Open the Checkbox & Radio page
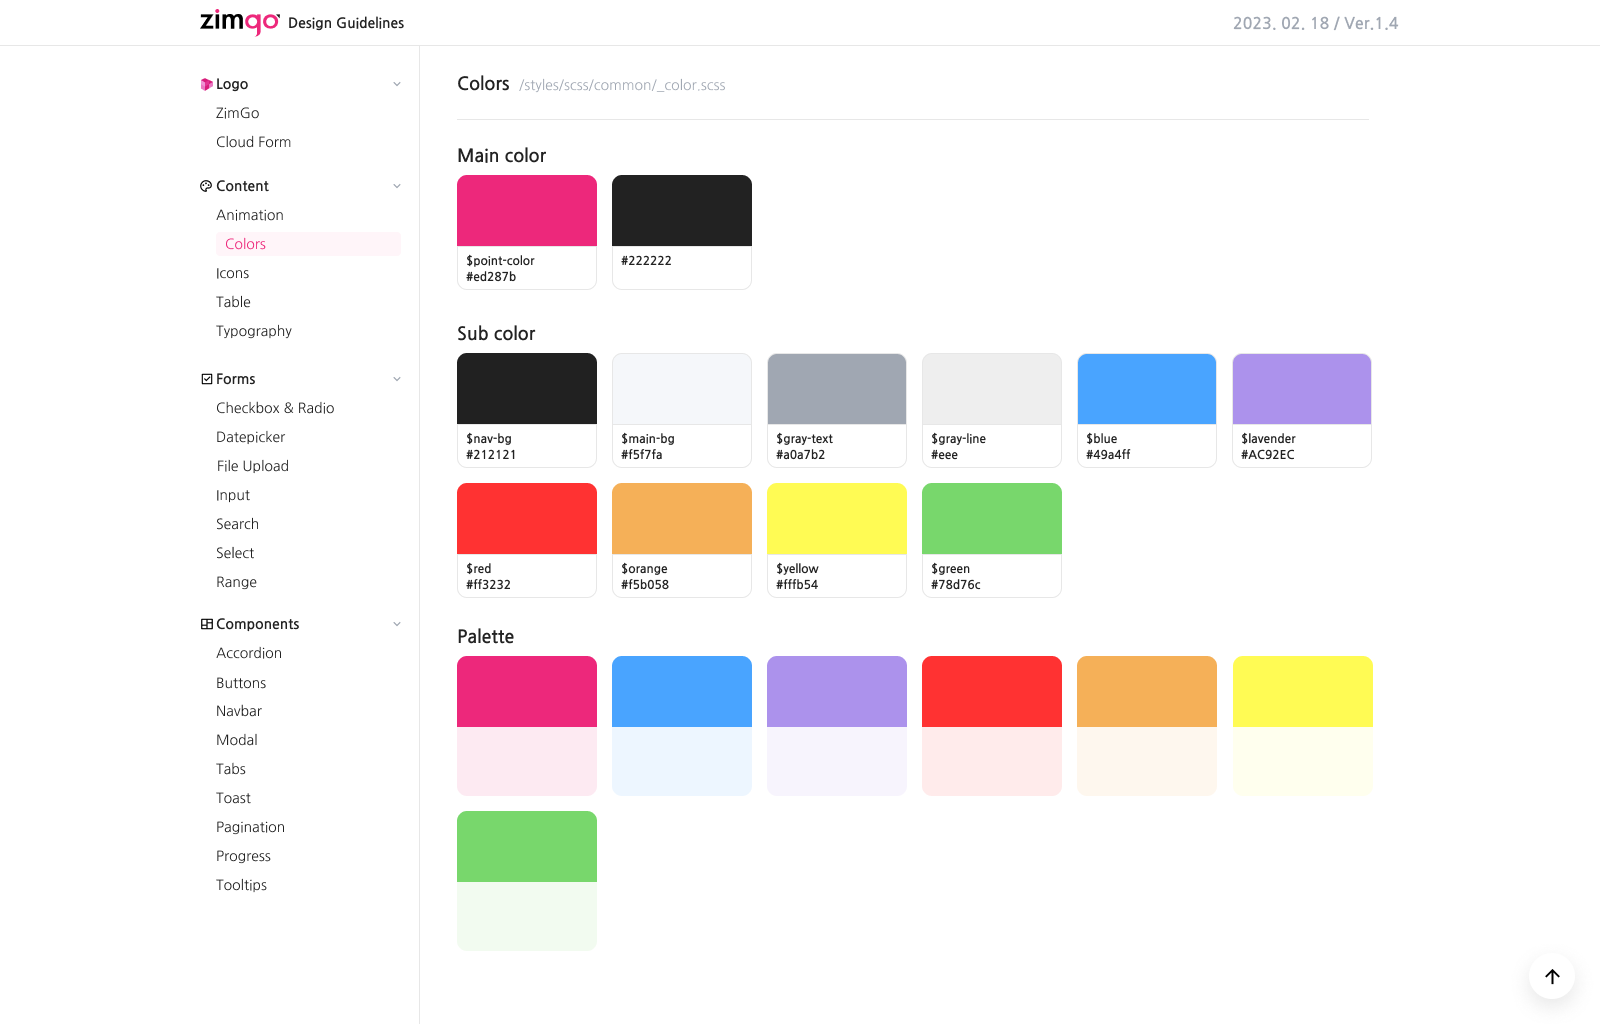This screenshot has height=1024, width=1600. [x=275, y=408]
